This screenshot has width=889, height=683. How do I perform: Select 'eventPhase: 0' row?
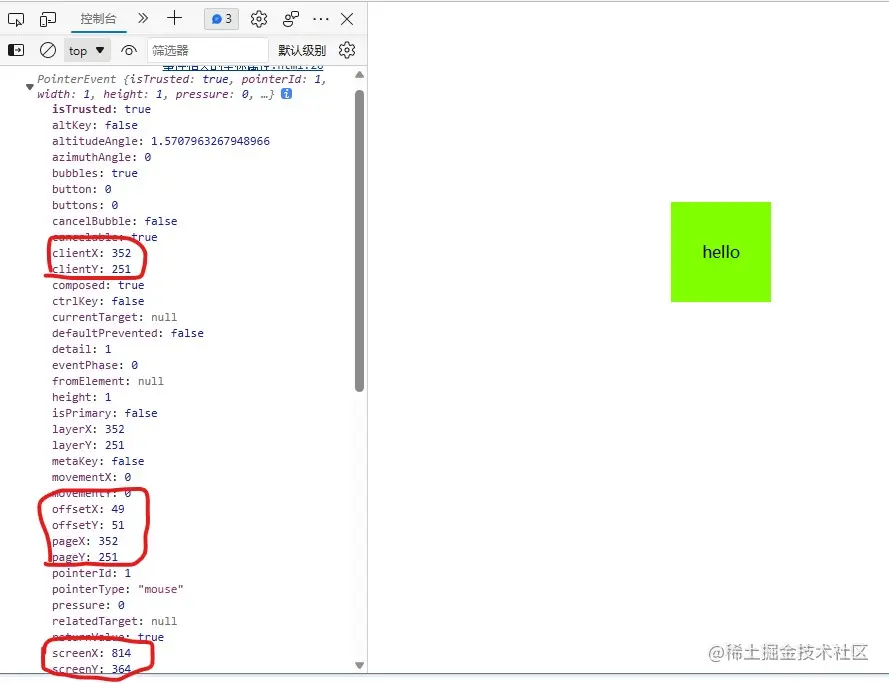click(95, 365)
